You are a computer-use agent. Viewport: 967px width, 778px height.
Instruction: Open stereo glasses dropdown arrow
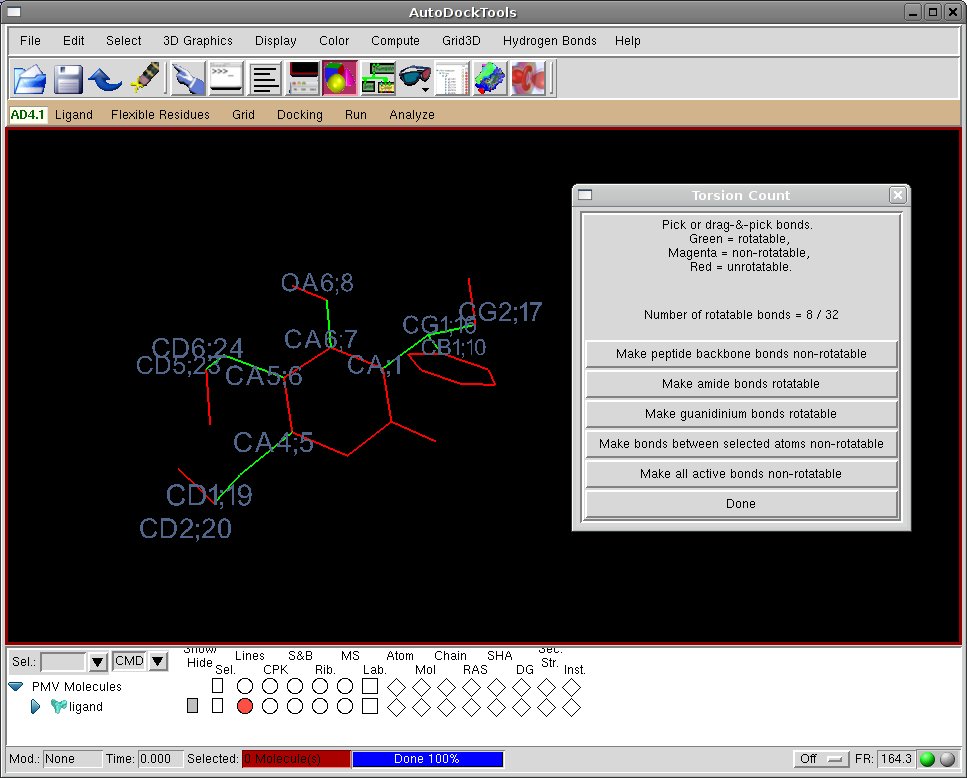point(426,90)
